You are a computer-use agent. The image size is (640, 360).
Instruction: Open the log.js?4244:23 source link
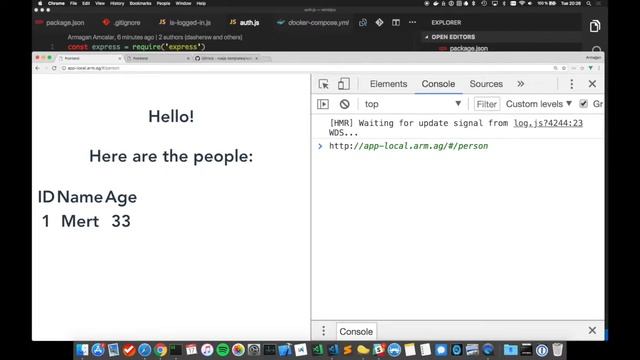click(548, 123)
